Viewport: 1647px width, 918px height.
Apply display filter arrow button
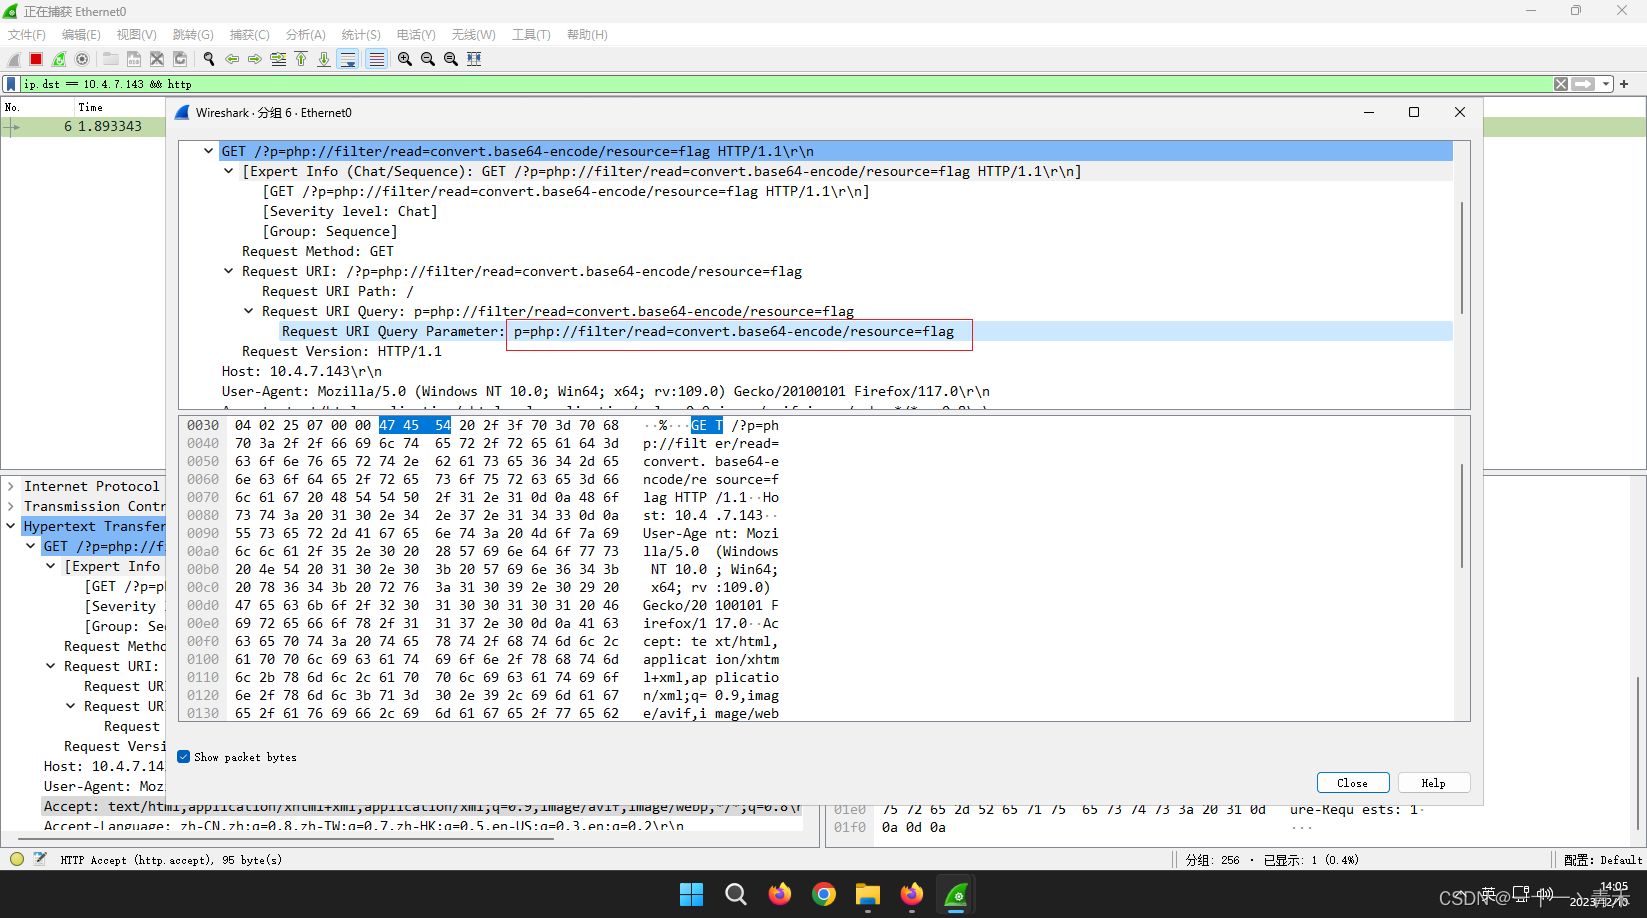click(1583, 84)
